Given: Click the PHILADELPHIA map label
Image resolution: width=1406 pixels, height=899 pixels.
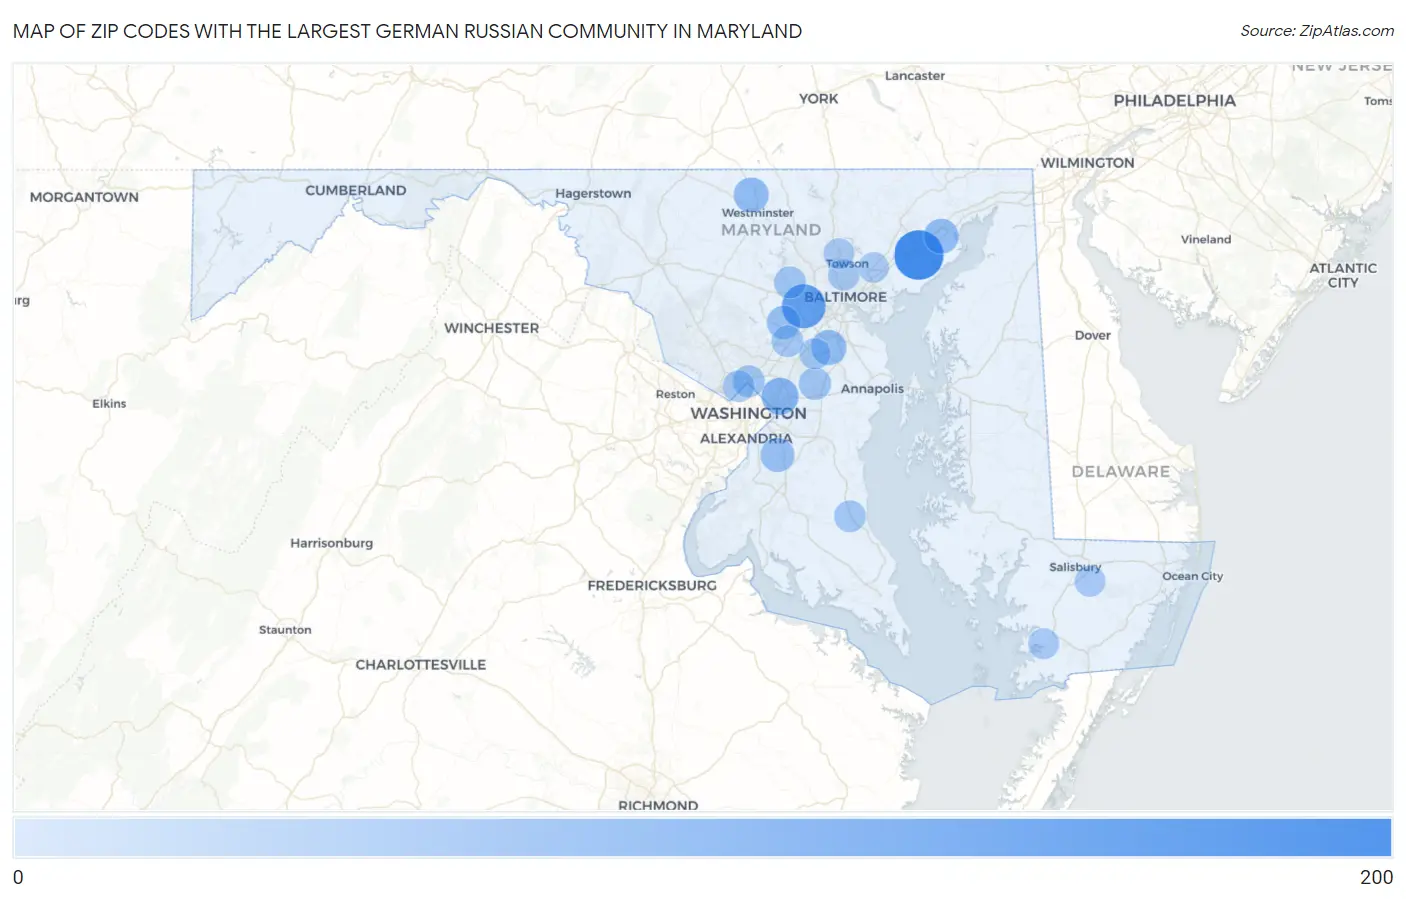Looking at the screenshot, I should 1174,100.
